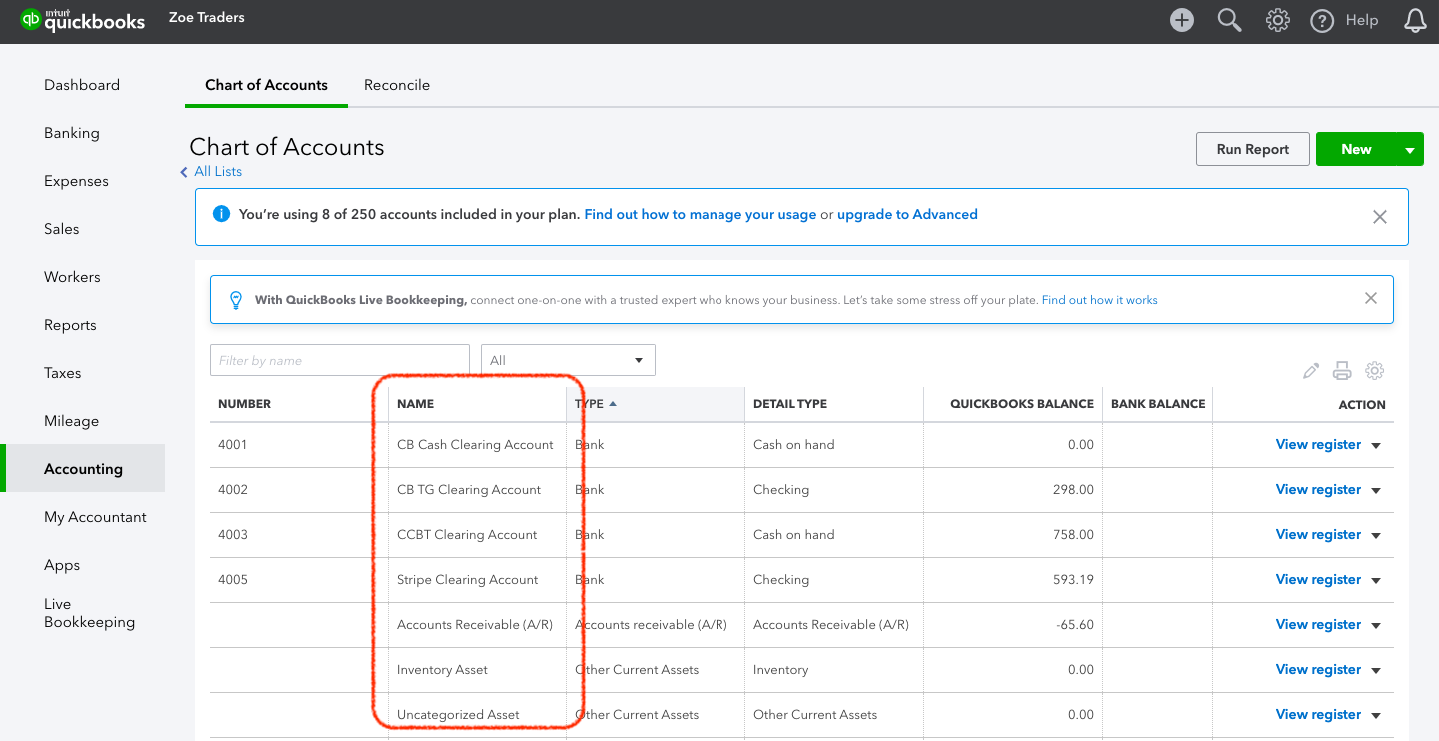This screenshot has height=741, width=1439.
Task: Expand the New button dropdown arrow
Action: coord(1410,150)
